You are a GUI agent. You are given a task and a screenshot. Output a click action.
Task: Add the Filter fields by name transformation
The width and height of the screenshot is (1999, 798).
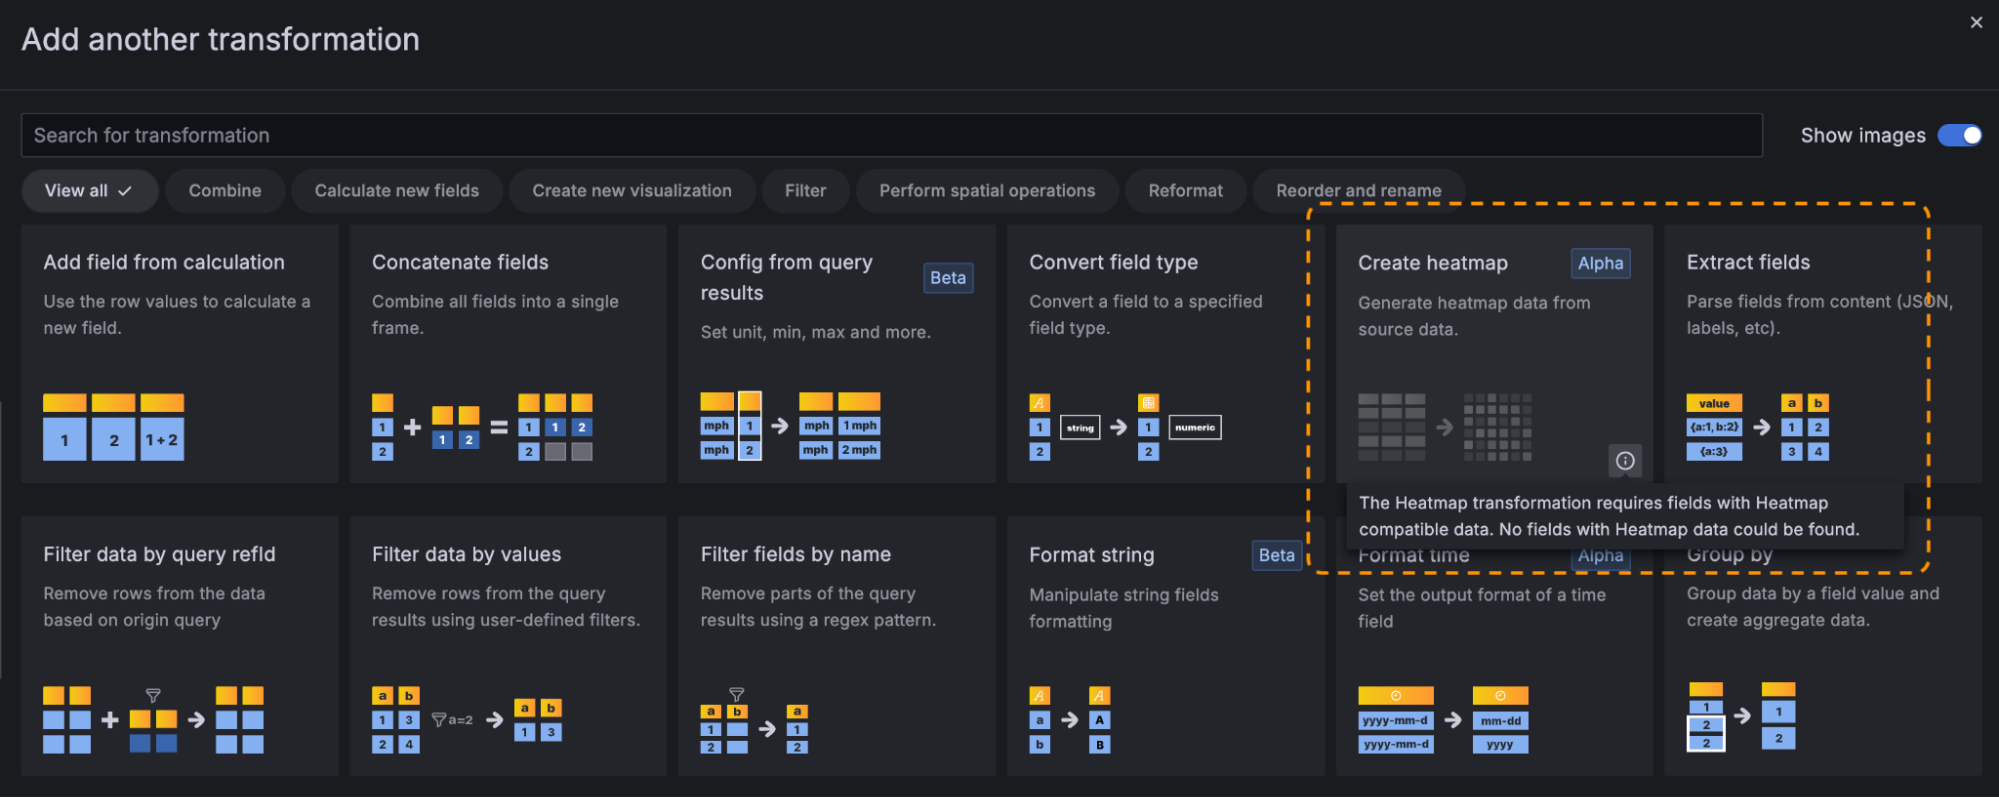coord(836,600)
